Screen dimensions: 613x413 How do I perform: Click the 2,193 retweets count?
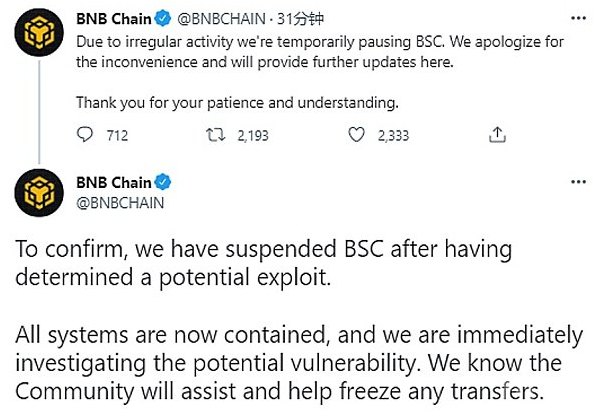pyautogui.click(x=253, y=136)
